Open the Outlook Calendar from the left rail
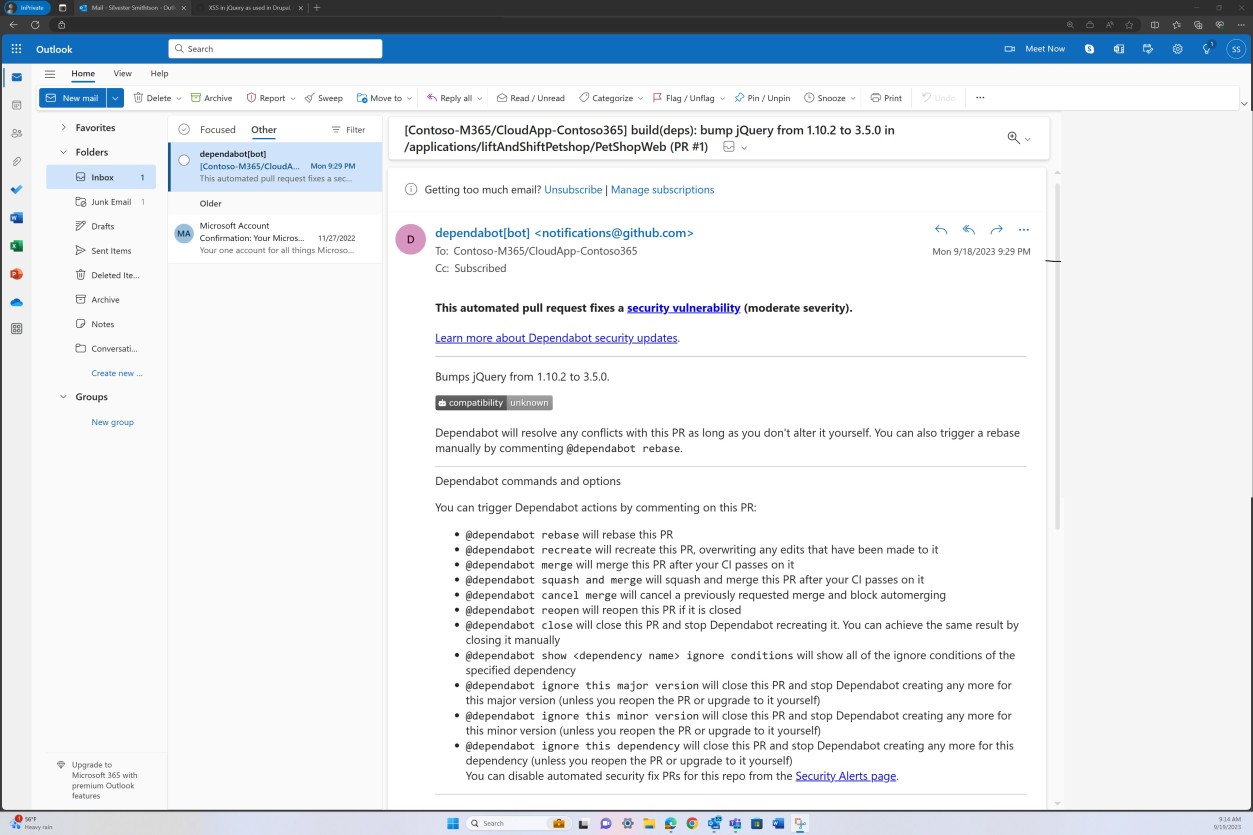Viewport: 1253px width, 835px height. pos(16,104)
